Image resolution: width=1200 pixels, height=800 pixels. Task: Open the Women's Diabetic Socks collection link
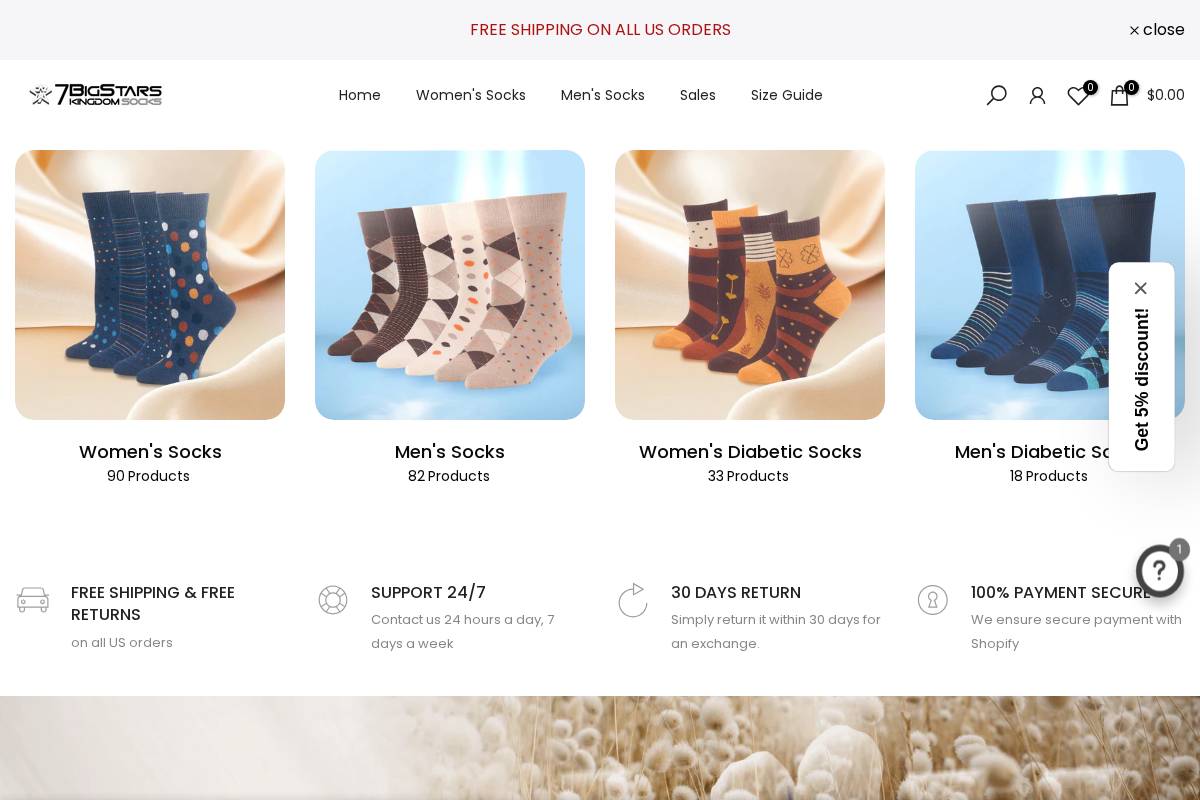click(x=750, y=452)
